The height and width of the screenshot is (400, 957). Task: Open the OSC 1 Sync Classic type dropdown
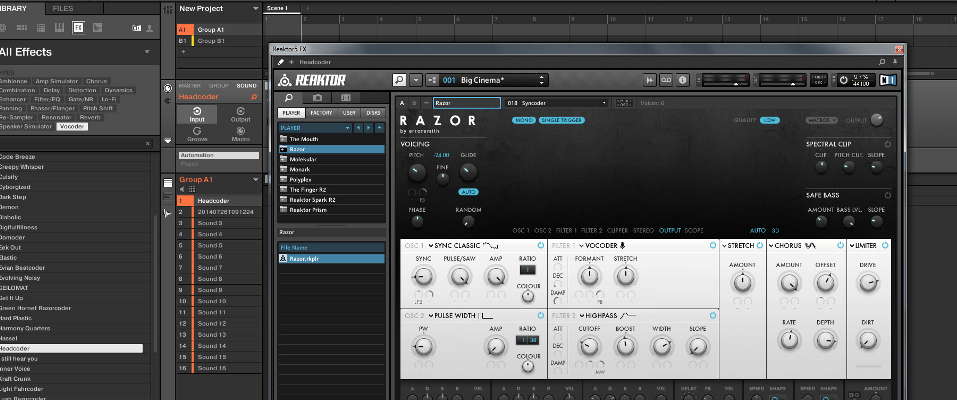pos(431,245)
